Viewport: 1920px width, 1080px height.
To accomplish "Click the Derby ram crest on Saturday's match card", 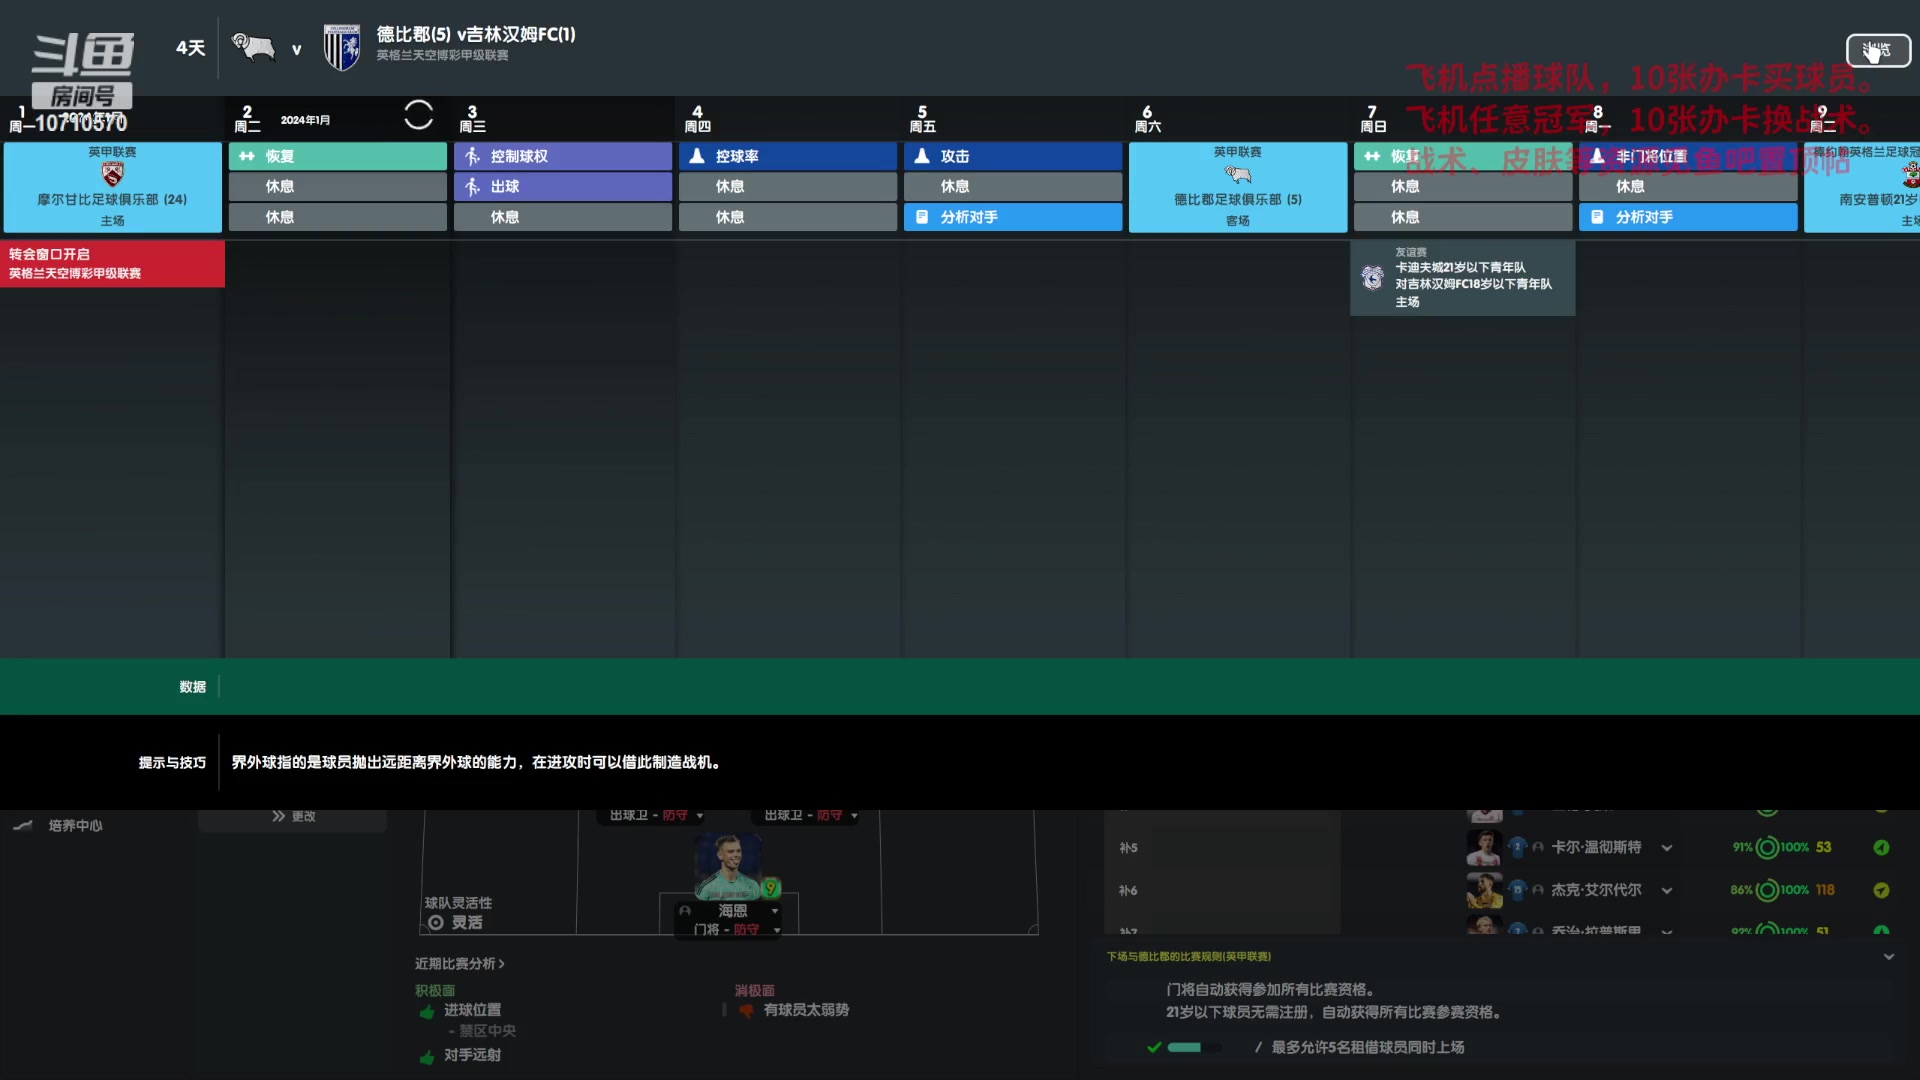I will (x=1238, y=175).
